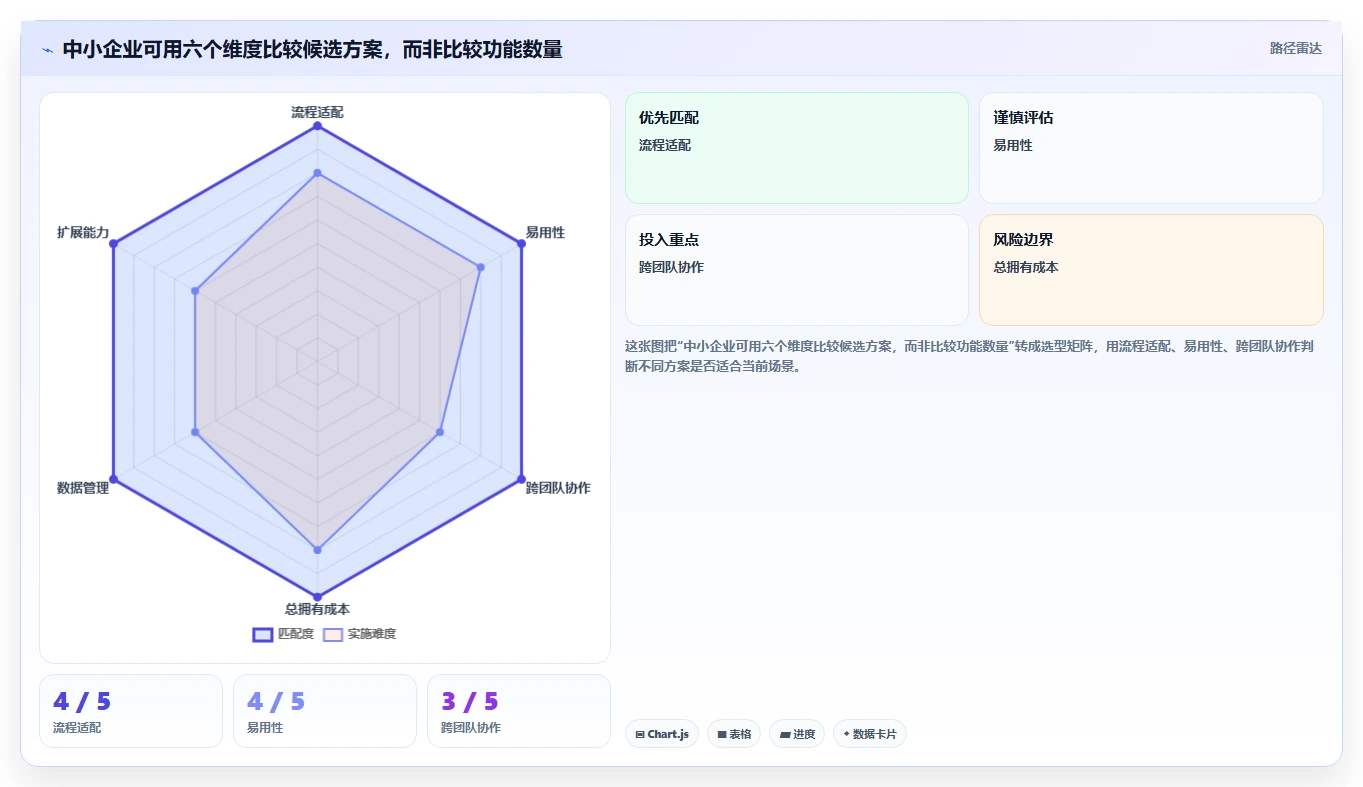Click the 数据管理 axis label on radar chart
The height and width of the screenshot is (787, 1363).
[83, 488]
